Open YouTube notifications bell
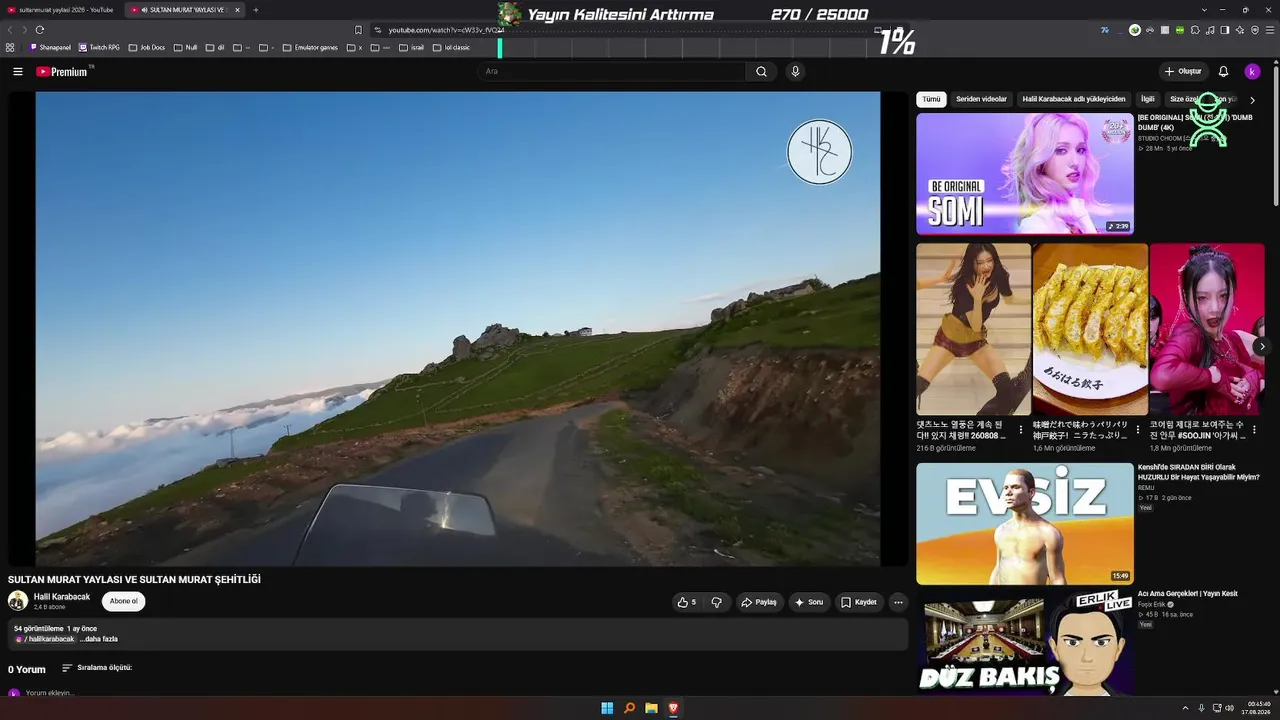This screenshot has height=720, width=1280. [1223, 71]
